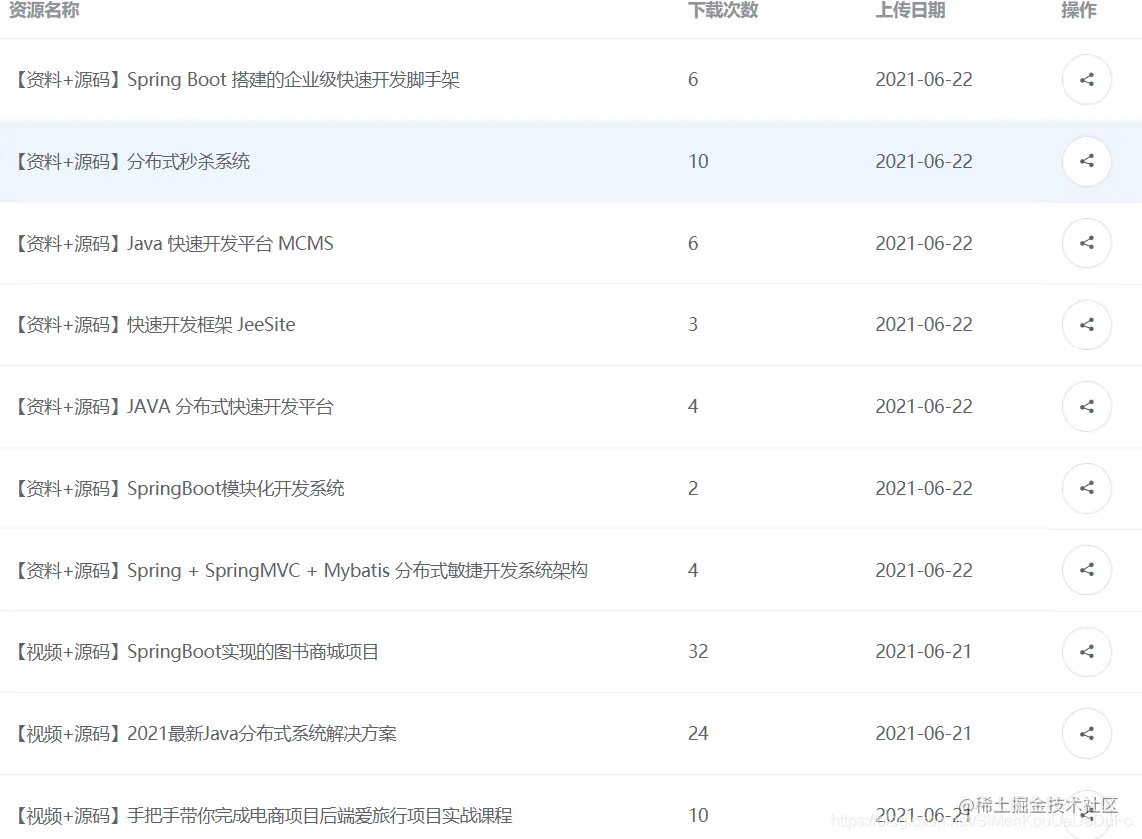Share the 分布式秒杀系统 resource

coord(1087,161)
